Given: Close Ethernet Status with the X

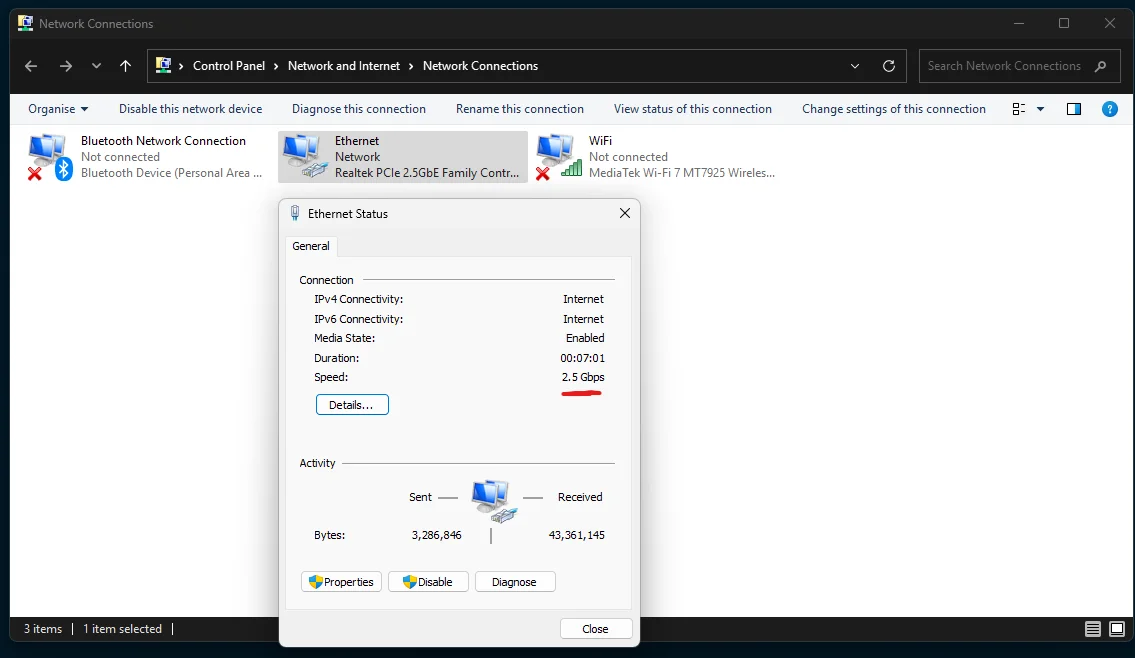Looking at the screenshot, I should [625, 214].
